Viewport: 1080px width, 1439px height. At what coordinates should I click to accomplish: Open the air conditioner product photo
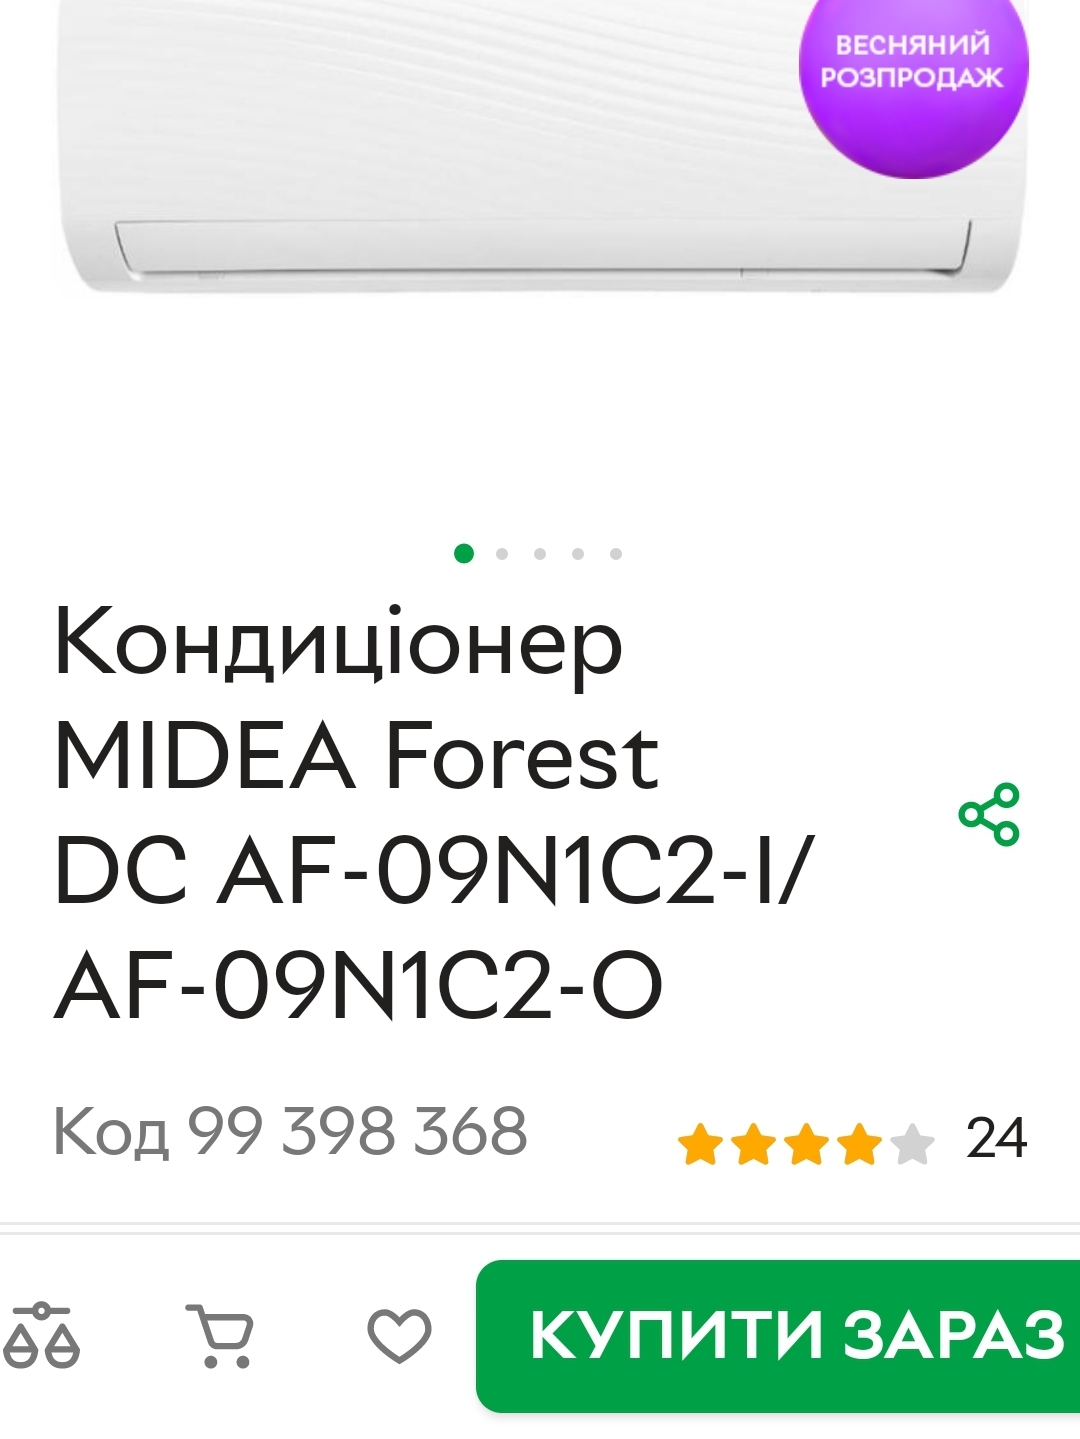540,150
